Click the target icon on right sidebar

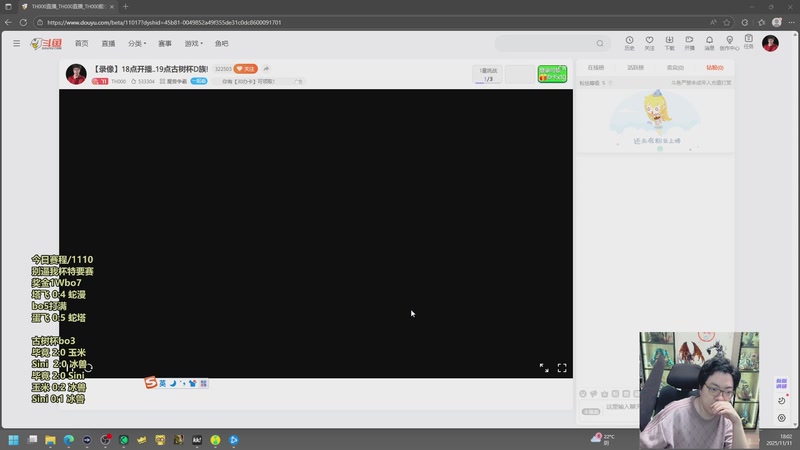(781, 418)
